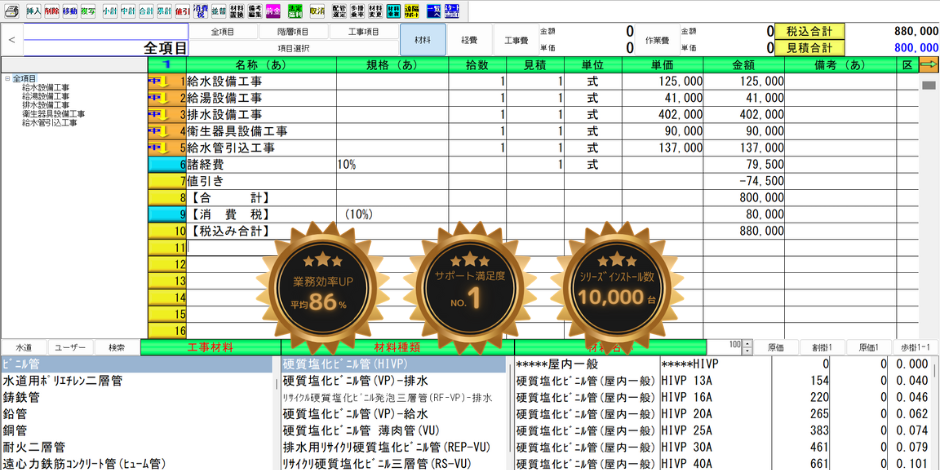
Task: Collapse the 全項目 tree node
Action: pos(7,78)
